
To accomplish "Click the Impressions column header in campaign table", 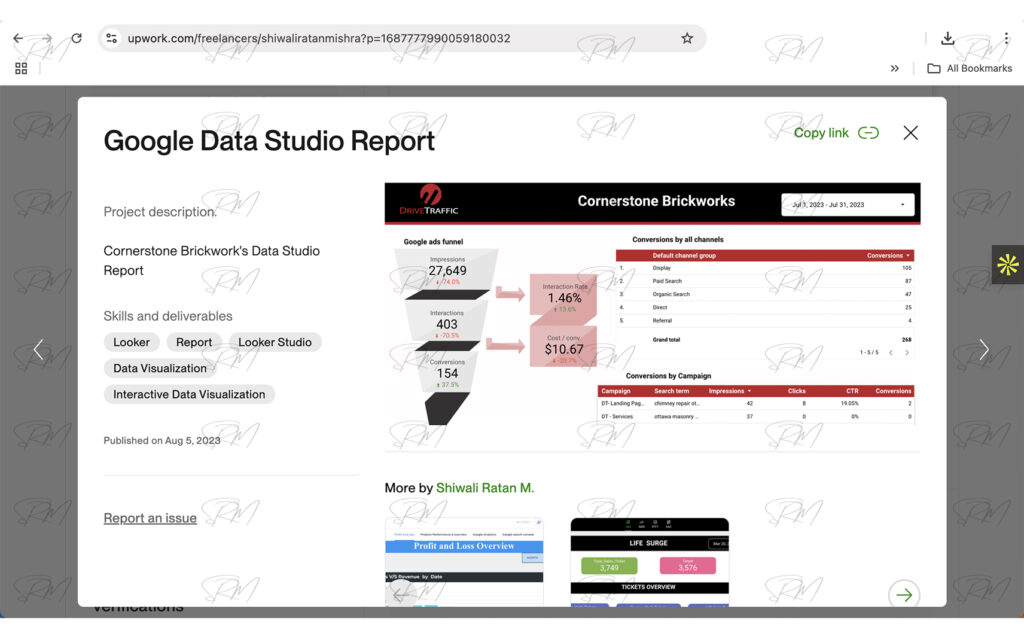I will (x=729, y=391).
